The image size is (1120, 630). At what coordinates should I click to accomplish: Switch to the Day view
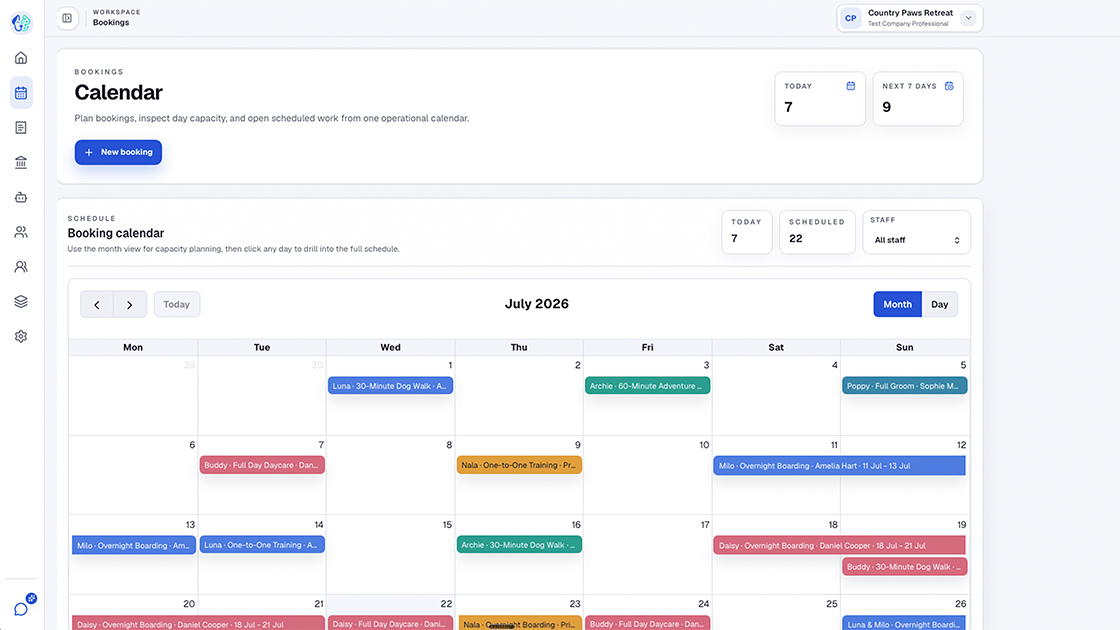[x=939, y=304]
